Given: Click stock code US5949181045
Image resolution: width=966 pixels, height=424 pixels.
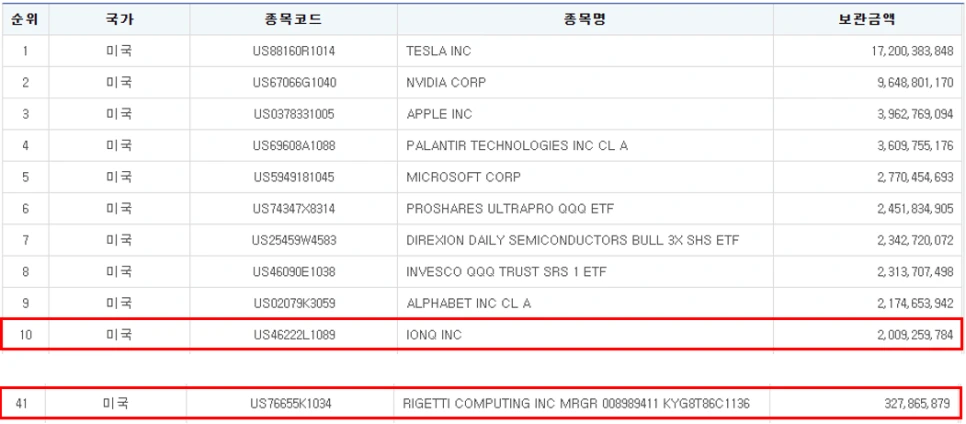Looking at the screenshot, I should point(294,177).
